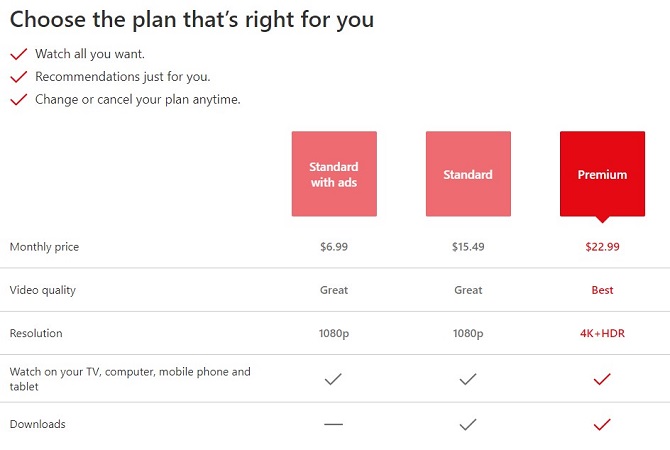This screenshot has width=670, height=450.
Task: Choose the Standard plan tile
Action: (x=468, y=174)
